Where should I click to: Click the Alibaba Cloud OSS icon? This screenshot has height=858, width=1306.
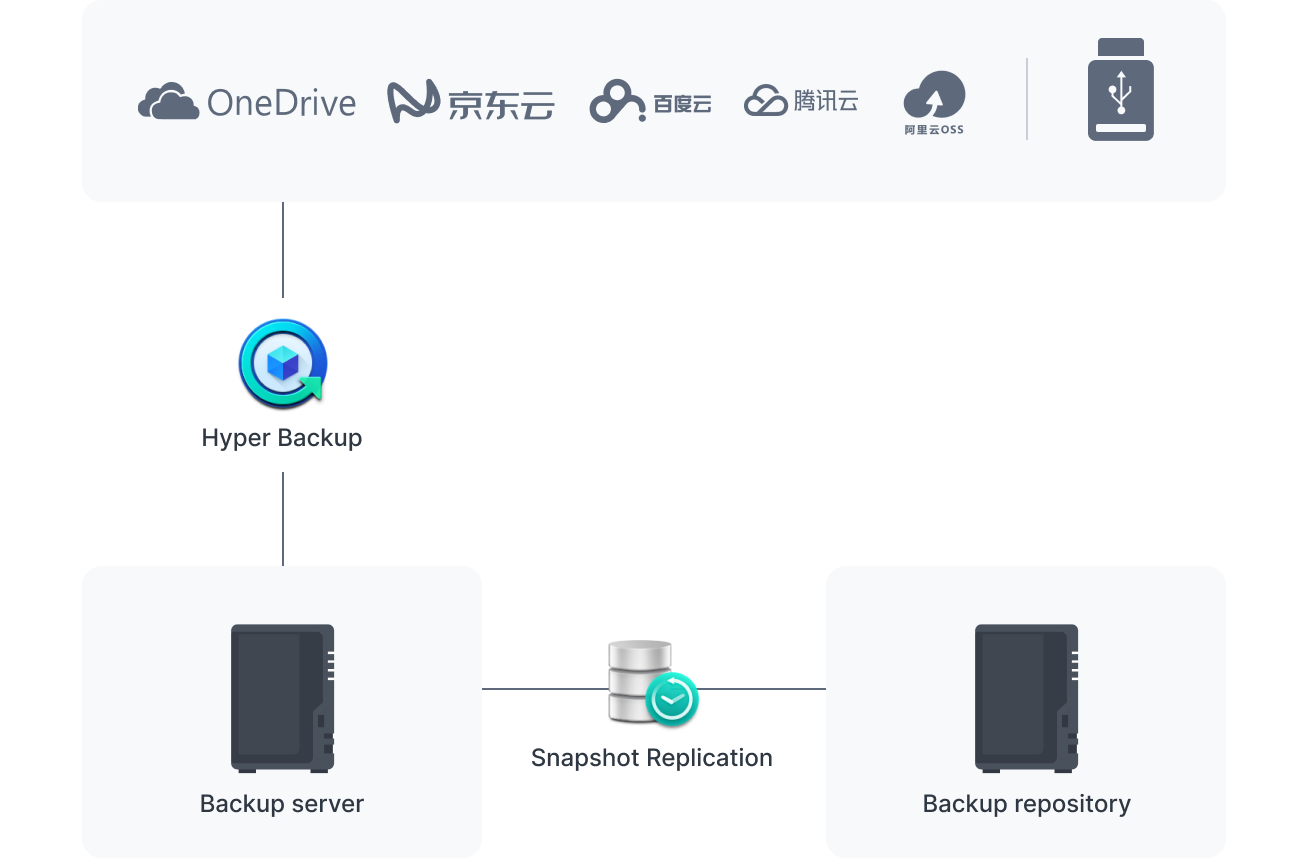click(934, 95)
